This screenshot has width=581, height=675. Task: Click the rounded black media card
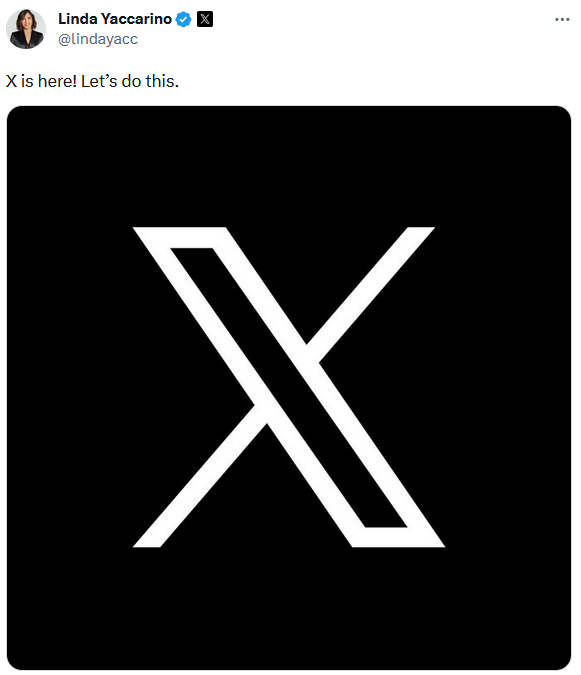[289, 387]
